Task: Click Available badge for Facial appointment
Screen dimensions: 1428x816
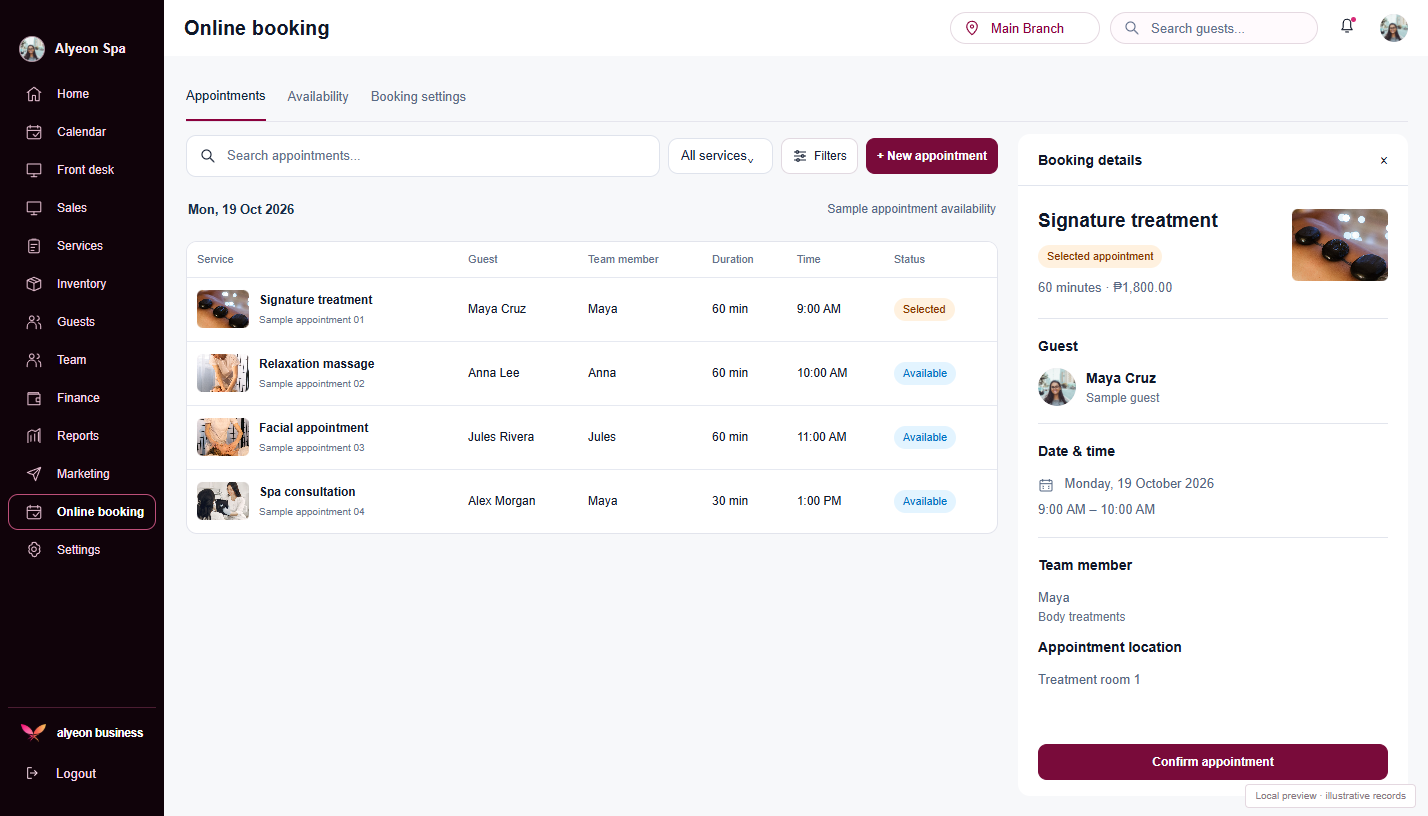Action: click(925, 437)
